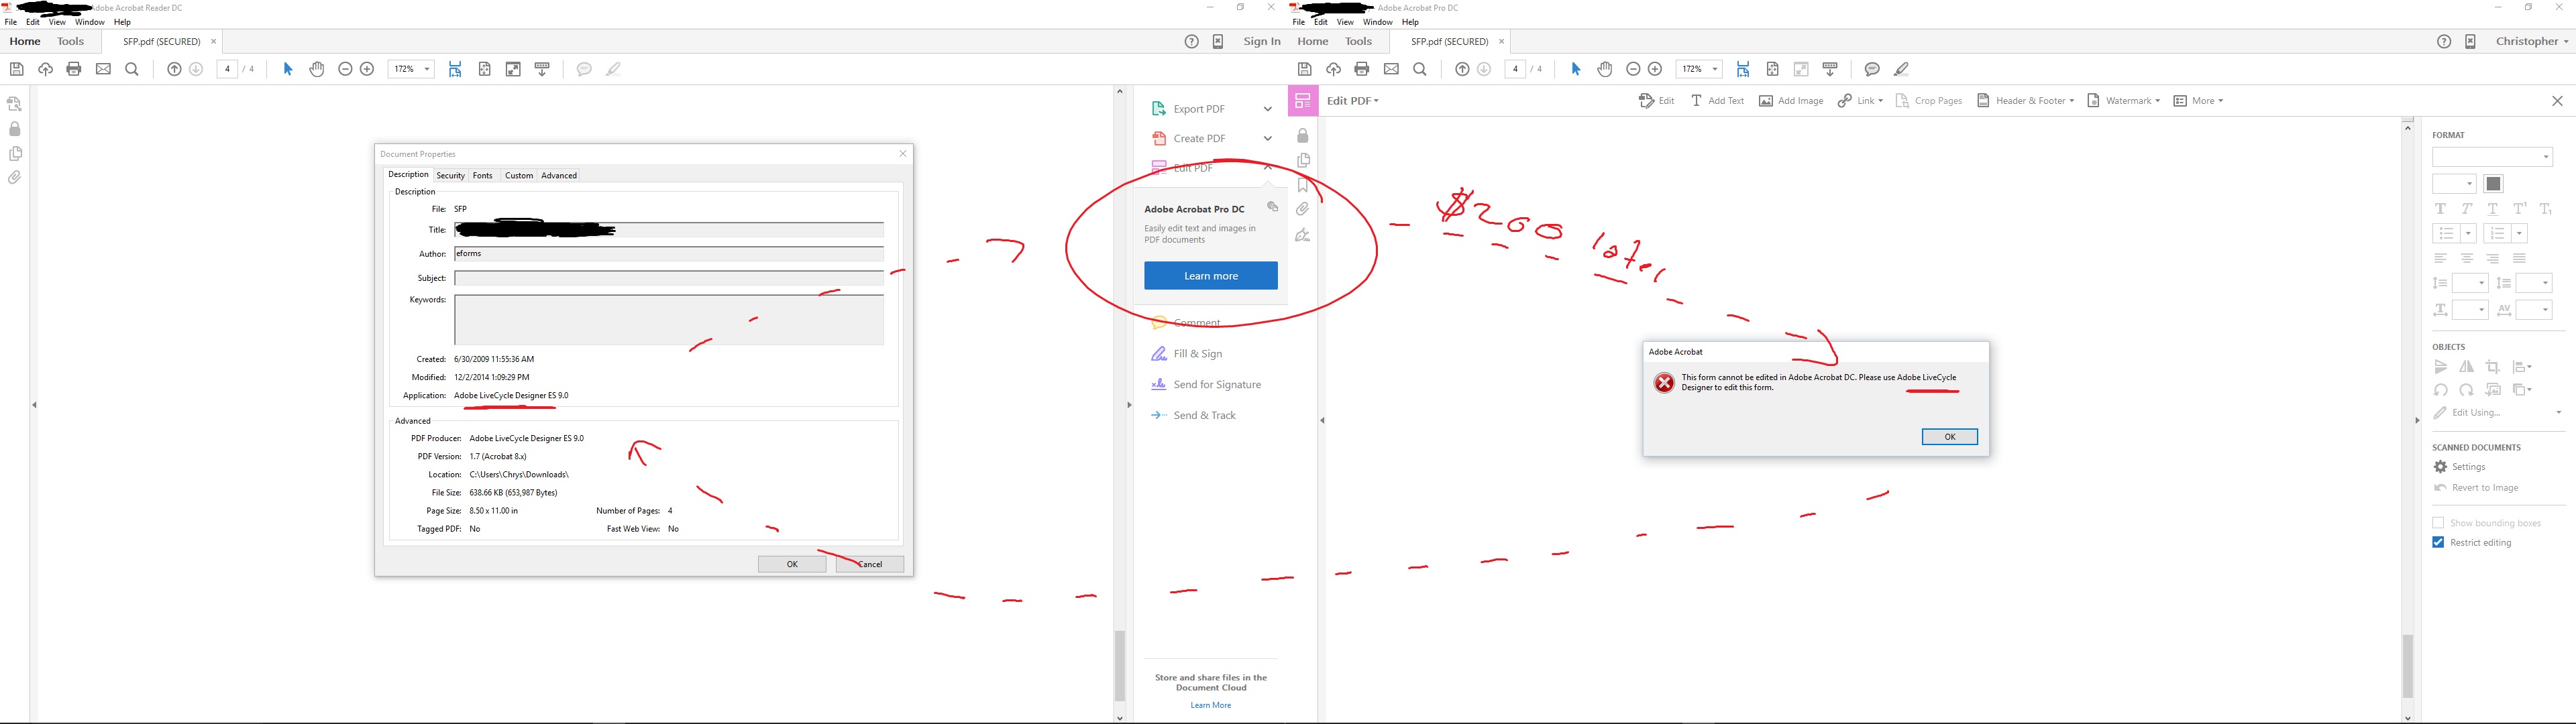Click the gray color swatch in the Format panel
2576x724 pixels.
coord(2494,184)
